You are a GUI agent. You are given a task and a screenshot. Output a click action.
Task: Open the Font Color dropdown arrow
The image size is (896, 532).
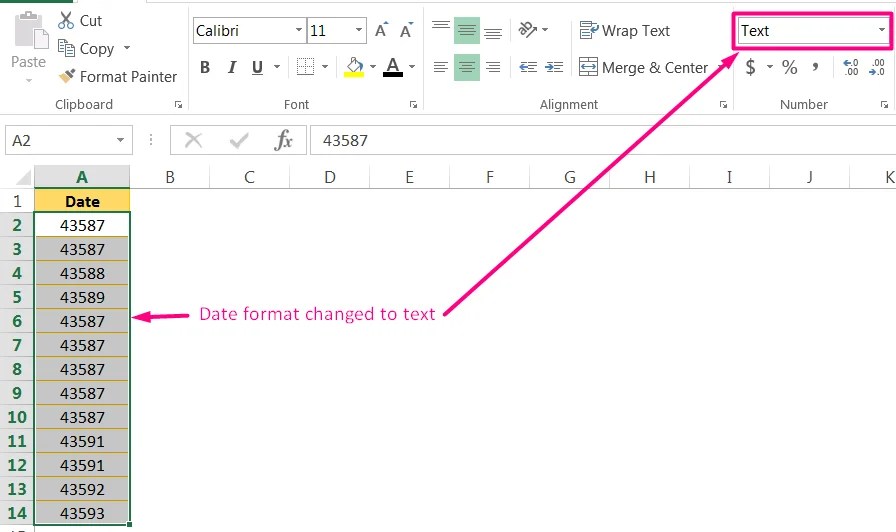(x=412, y=67)
